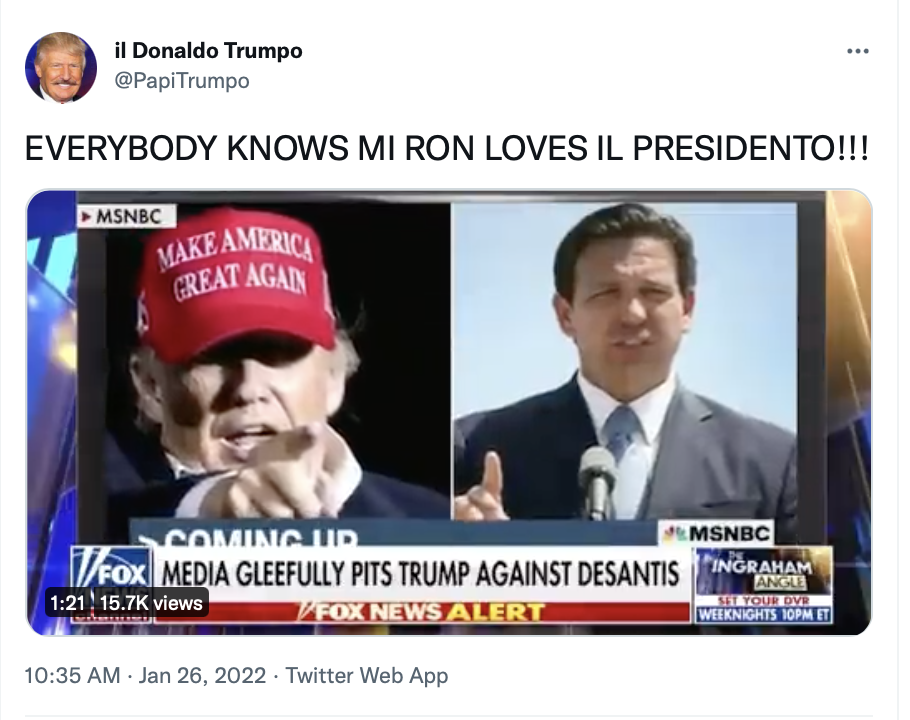Select the EVERYBODY KNOWS MI RON tweet text

(446, 149)
